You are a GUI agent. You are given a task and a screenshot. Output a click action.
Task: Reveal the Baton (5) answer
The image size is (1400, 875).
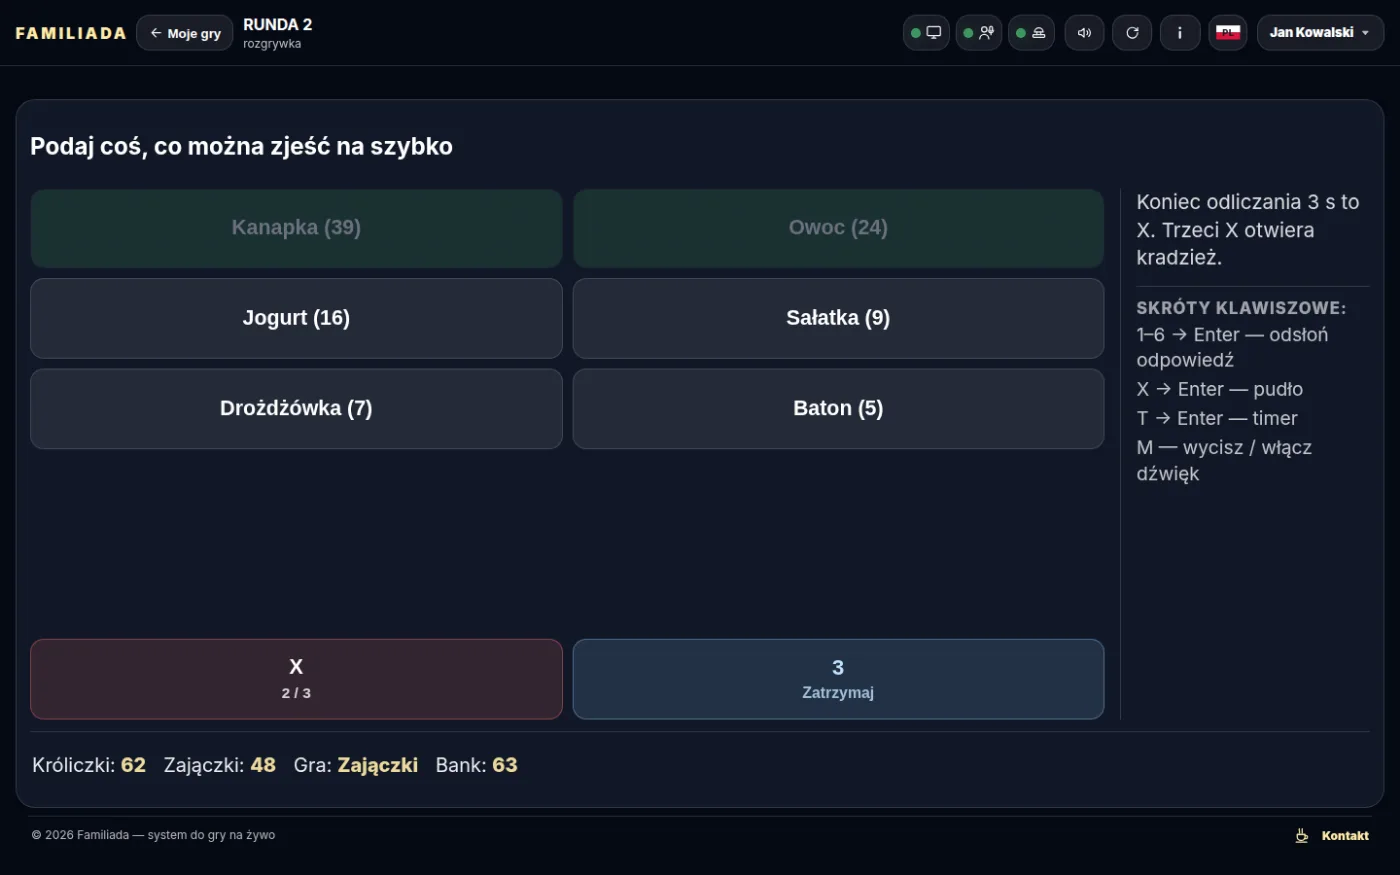click(x=838, y=408)
